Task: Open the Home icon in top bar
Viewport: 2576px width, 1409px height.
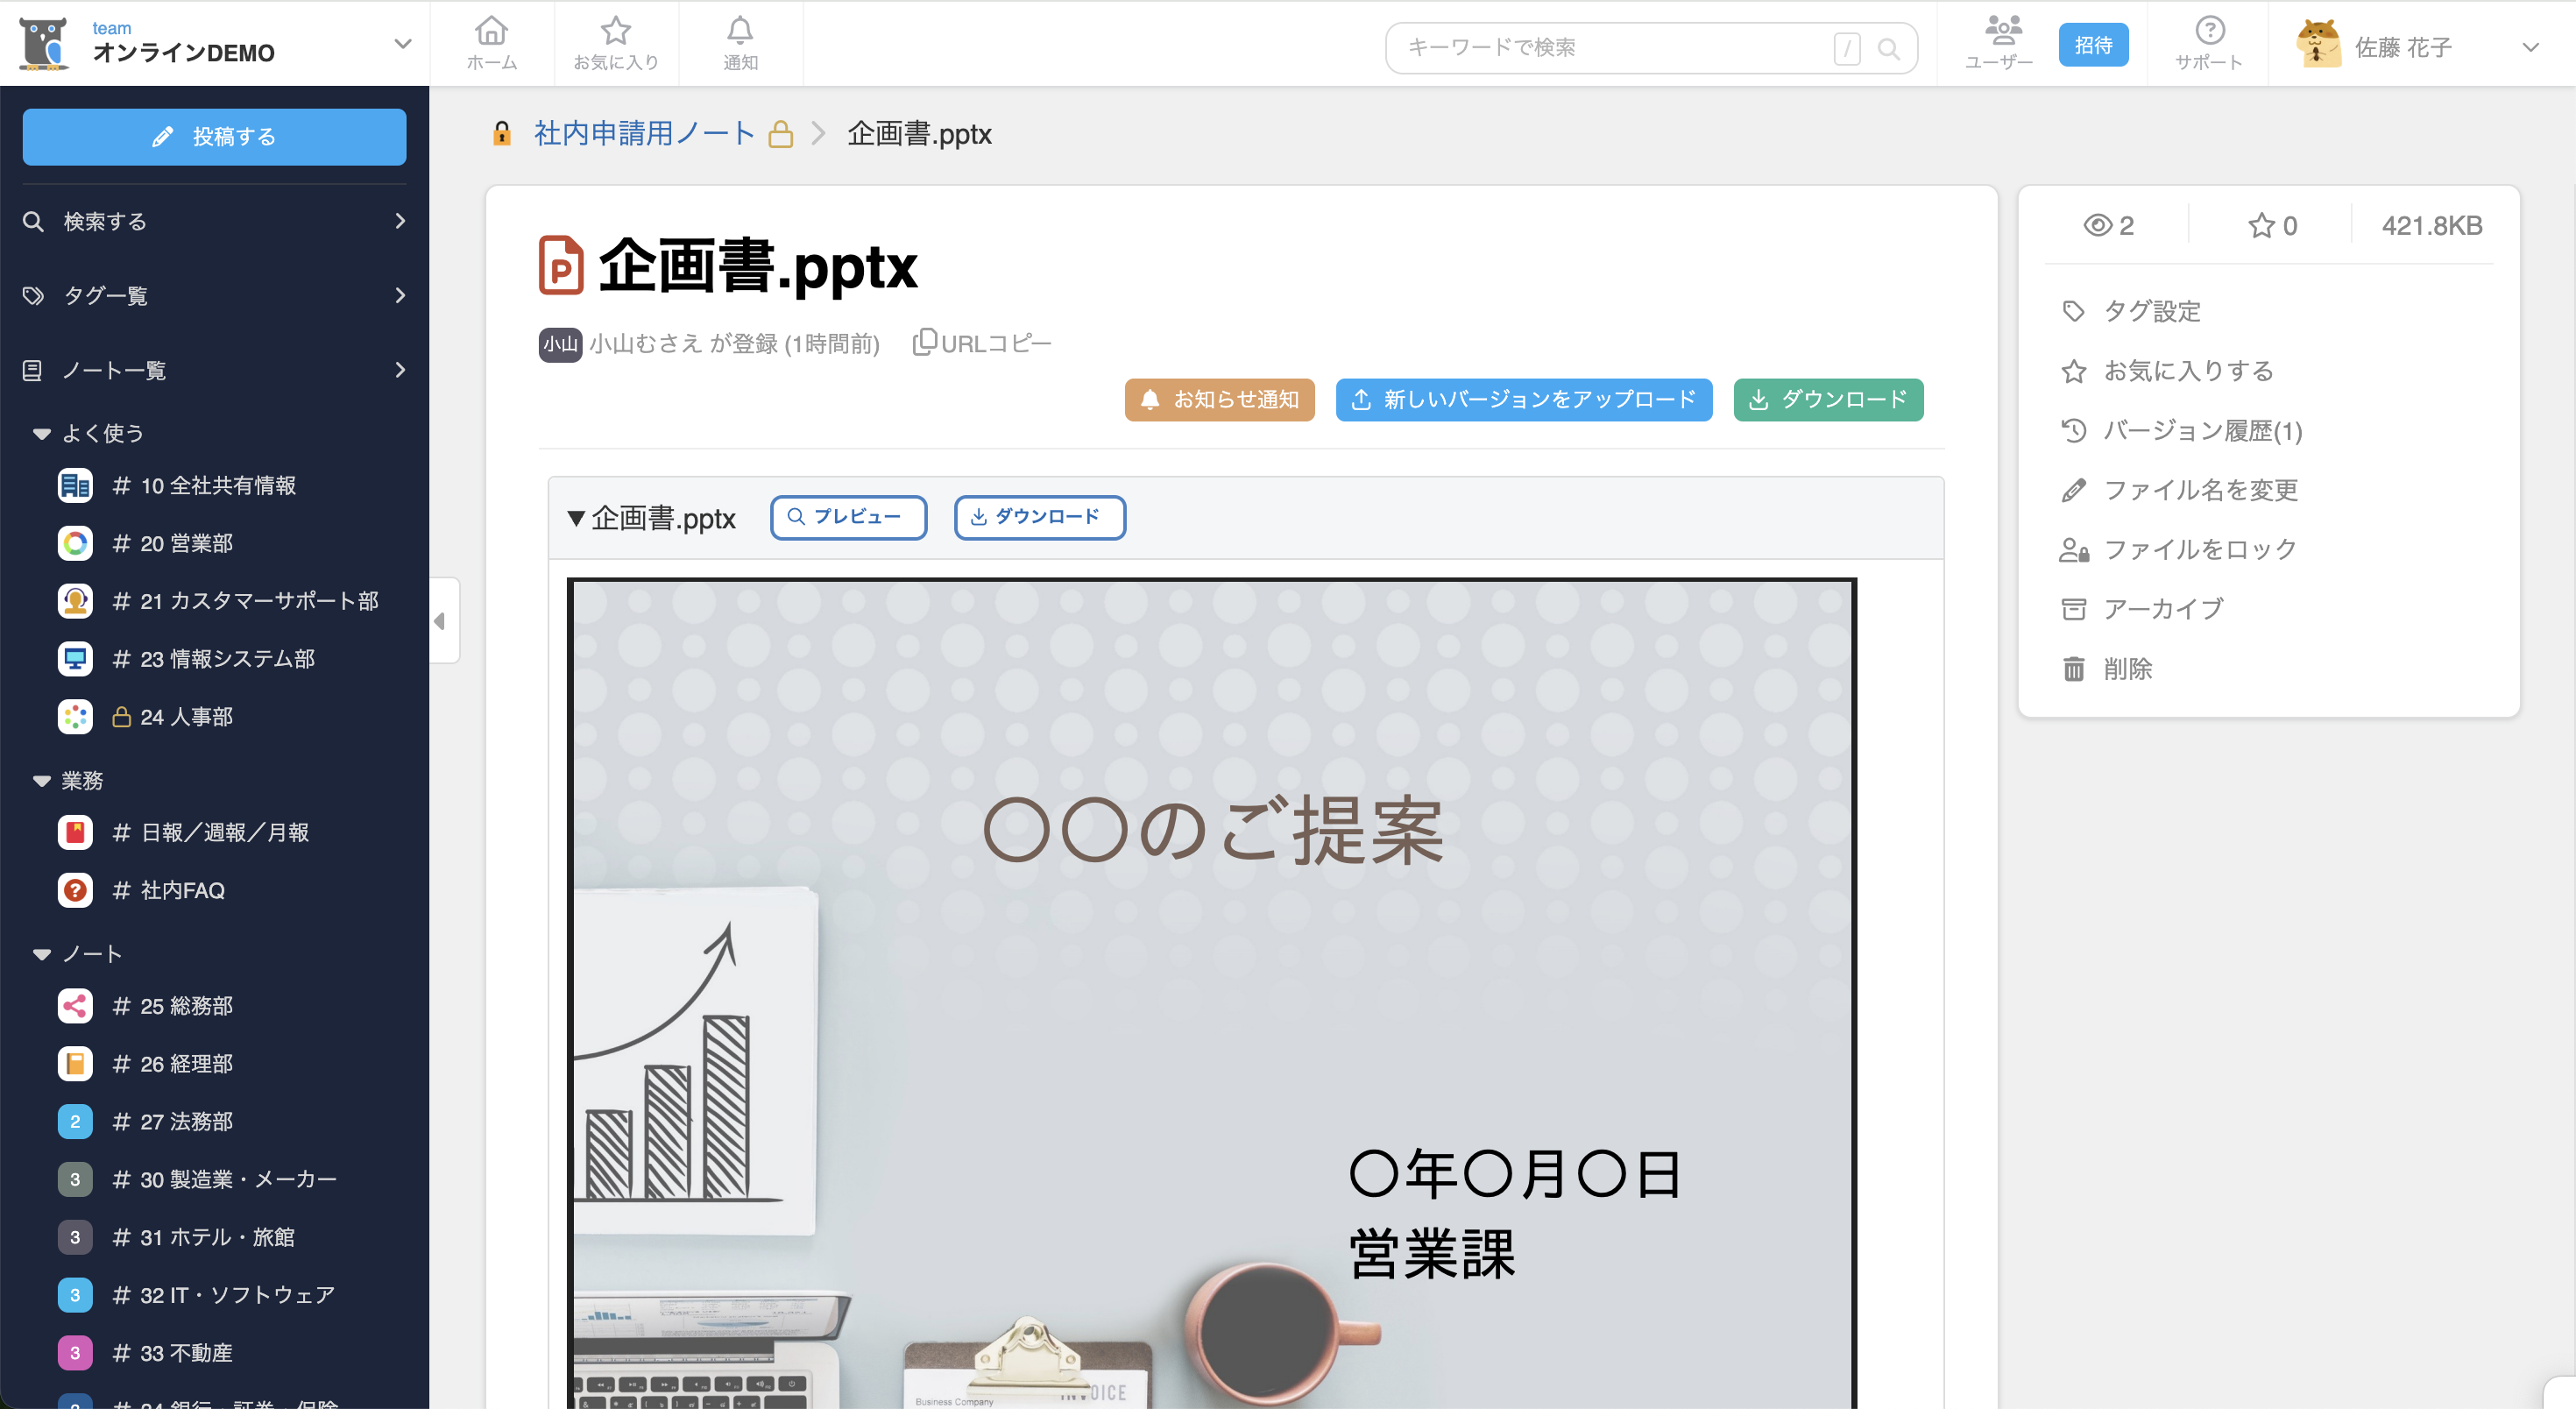Action: tap(491, 31)
